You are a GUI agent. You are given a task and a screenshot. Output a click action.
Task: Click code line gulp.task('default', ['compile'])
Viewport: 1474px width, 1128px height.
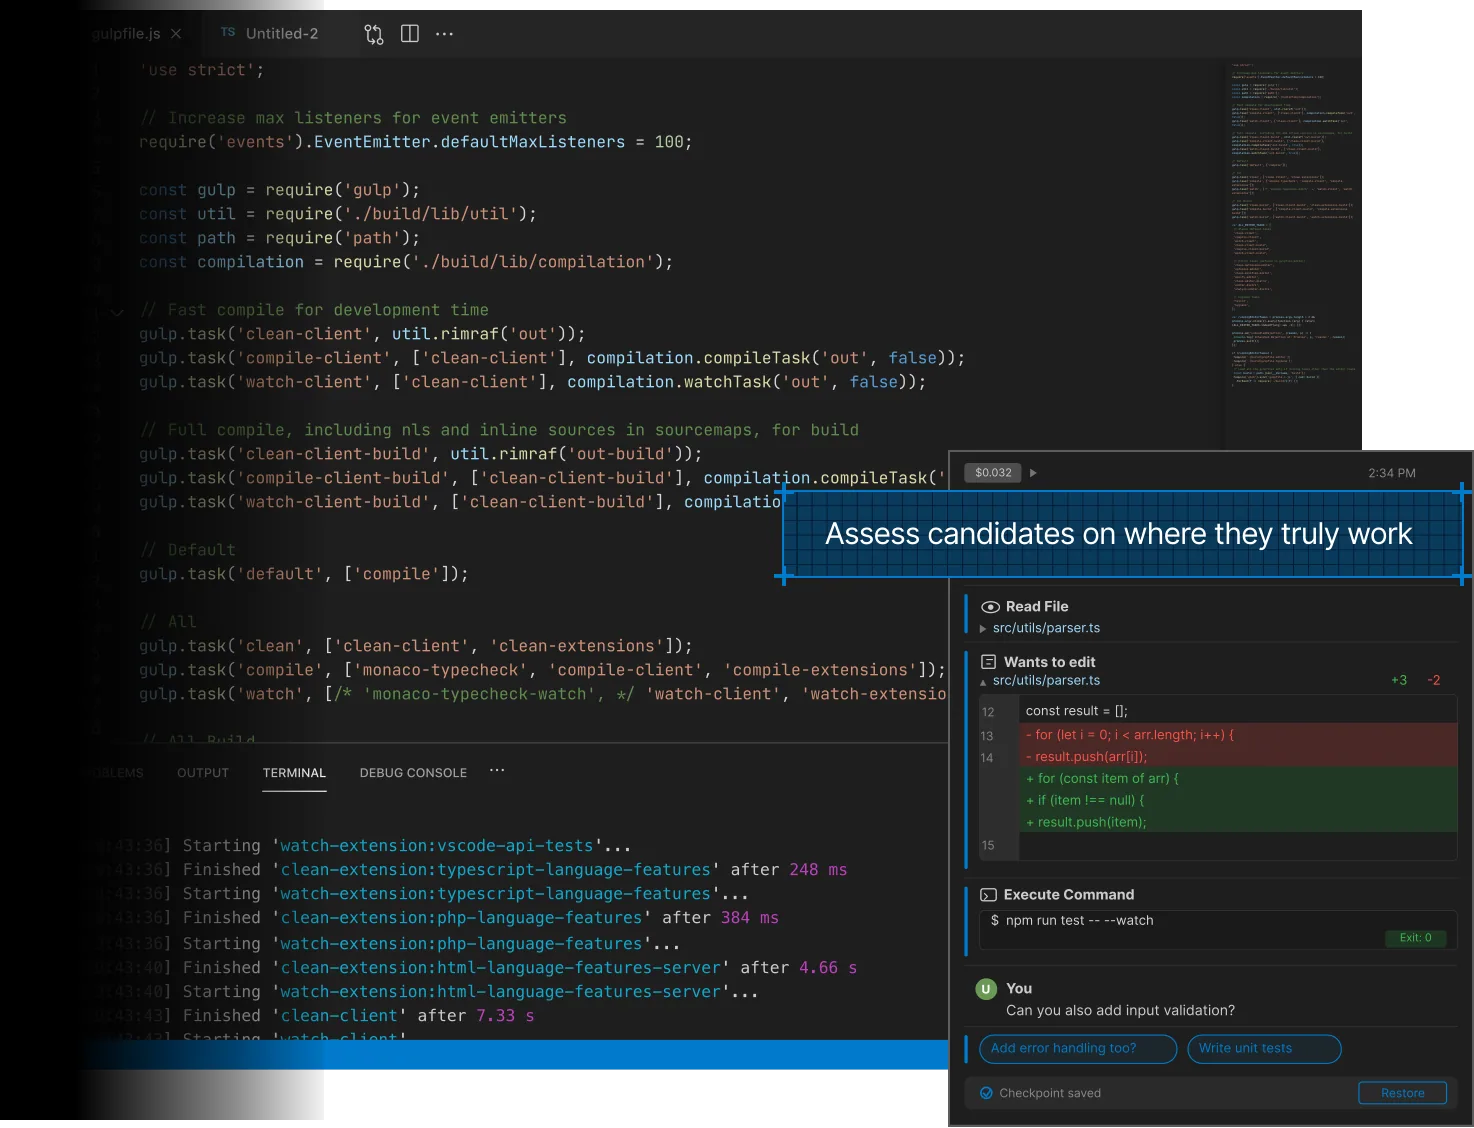tap(304, 574)
